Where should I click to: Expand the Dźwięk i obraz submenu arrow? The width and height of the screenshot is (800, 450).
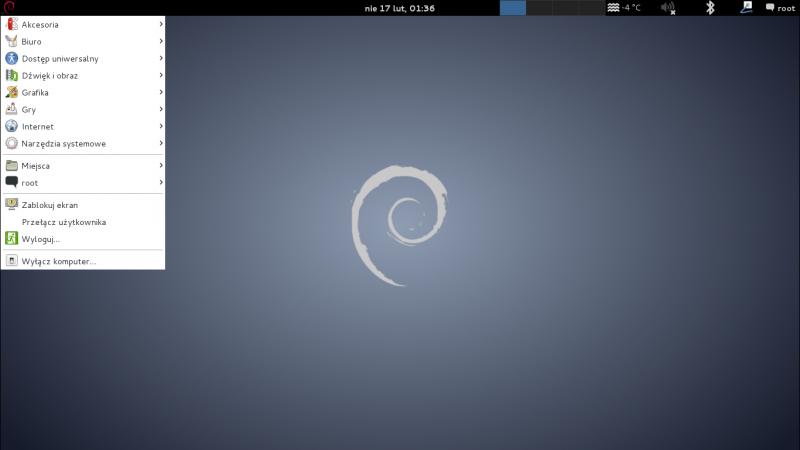coord(160,75)
